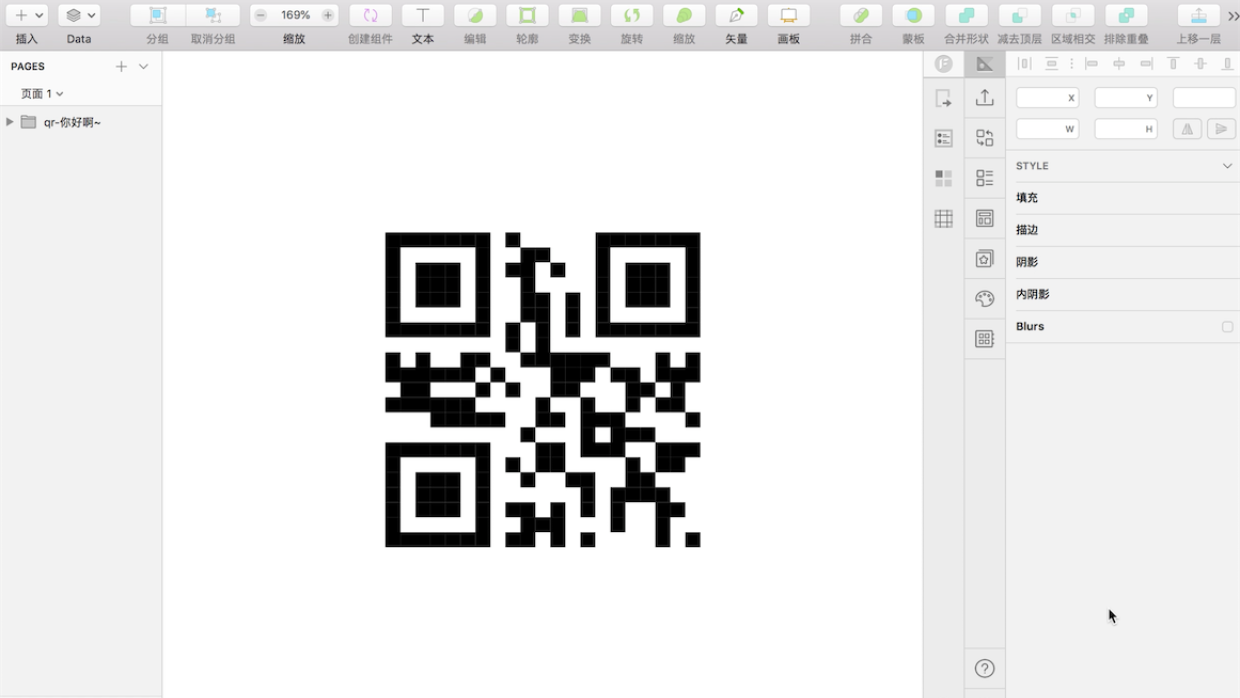The height and width of the screenshot is (698, 1240).
Task: Collapse the PAGES list chevron
Action: coord(144,66)
